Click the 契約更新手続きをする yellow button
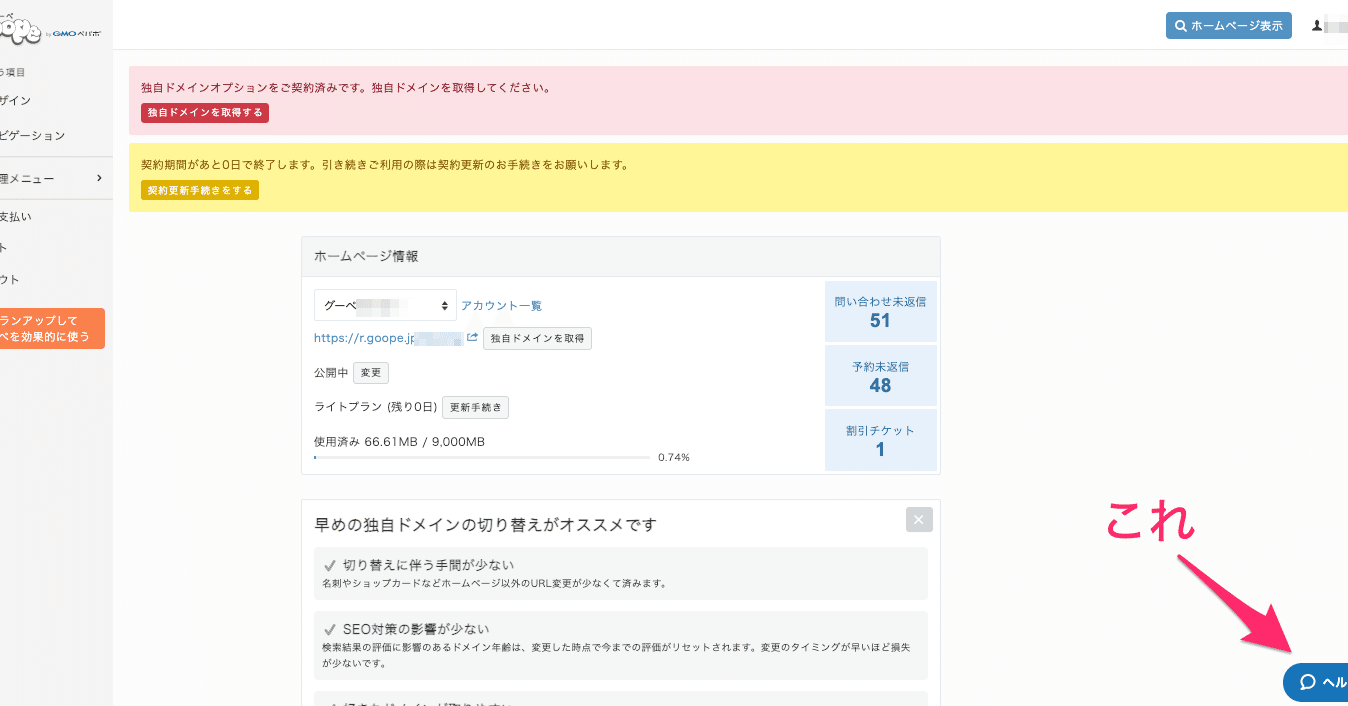 tap(199, 189)
